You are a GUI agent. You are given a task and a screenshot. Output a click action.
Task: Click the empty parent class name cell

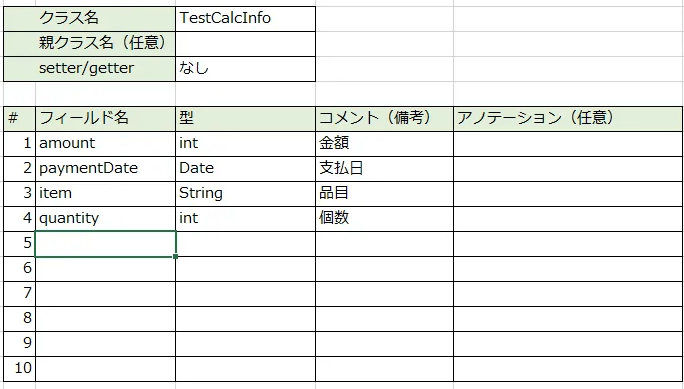click(245, 44)
